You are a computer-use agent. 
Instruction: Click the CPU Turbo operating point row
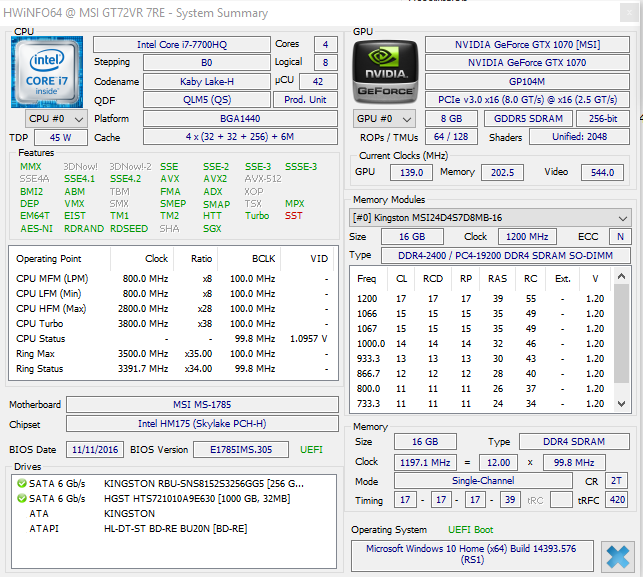click(173, 324)
